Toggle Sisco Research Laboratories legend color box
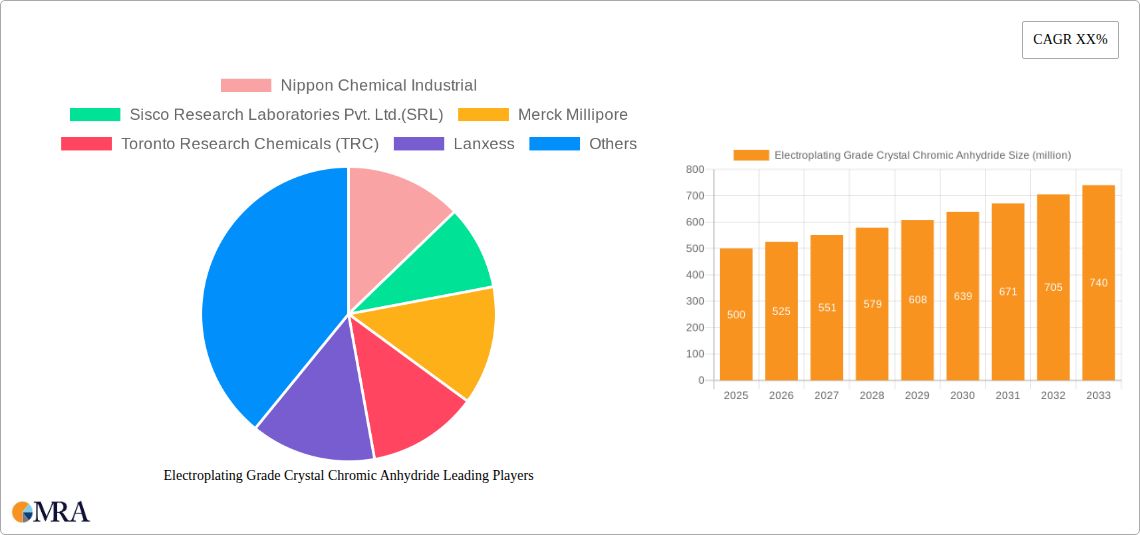Viewport: 1140px width, 535px height. (95, 115)
